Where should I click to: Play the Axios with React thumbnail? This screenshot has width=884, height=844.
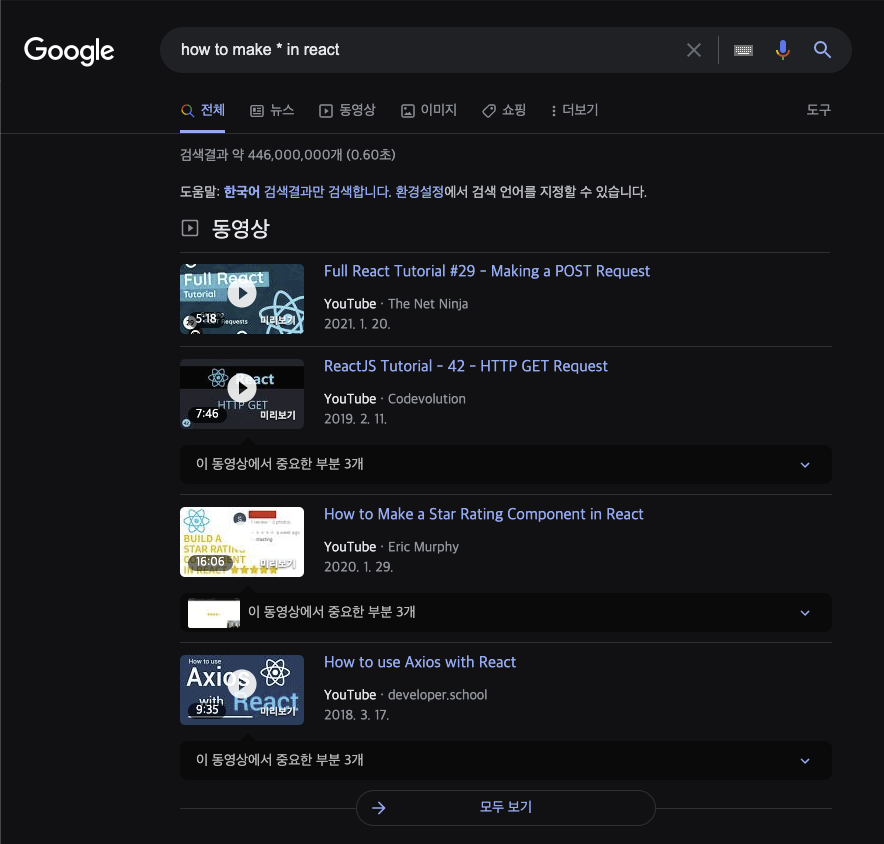point(242,690)
